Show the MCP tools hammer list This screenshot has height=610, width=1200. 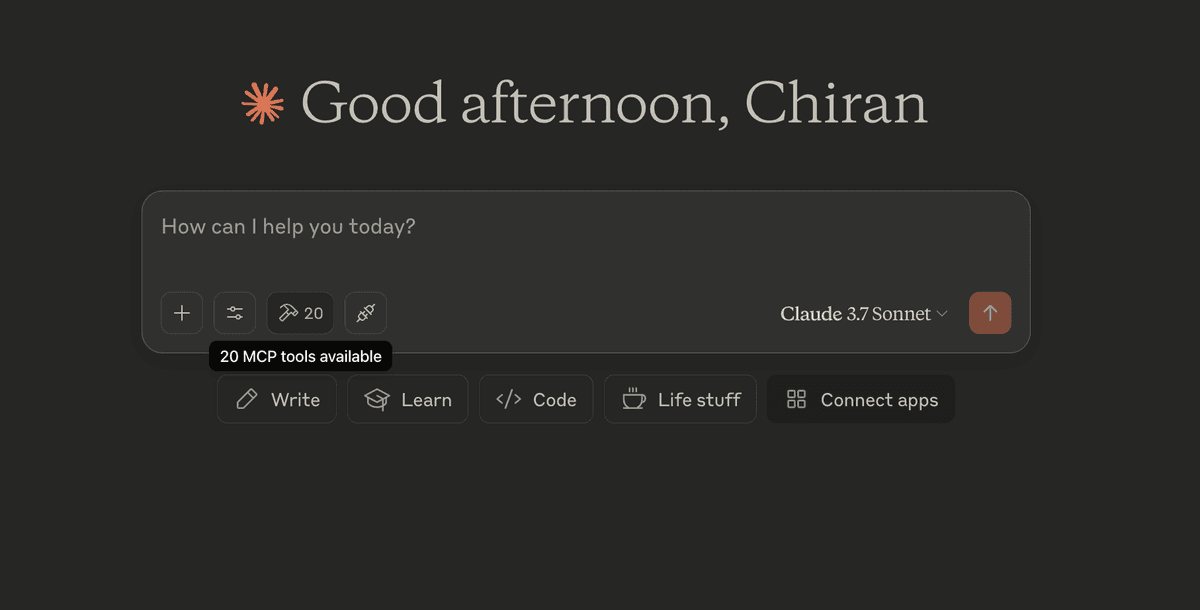pyautogui.click(x=300, y=313)
